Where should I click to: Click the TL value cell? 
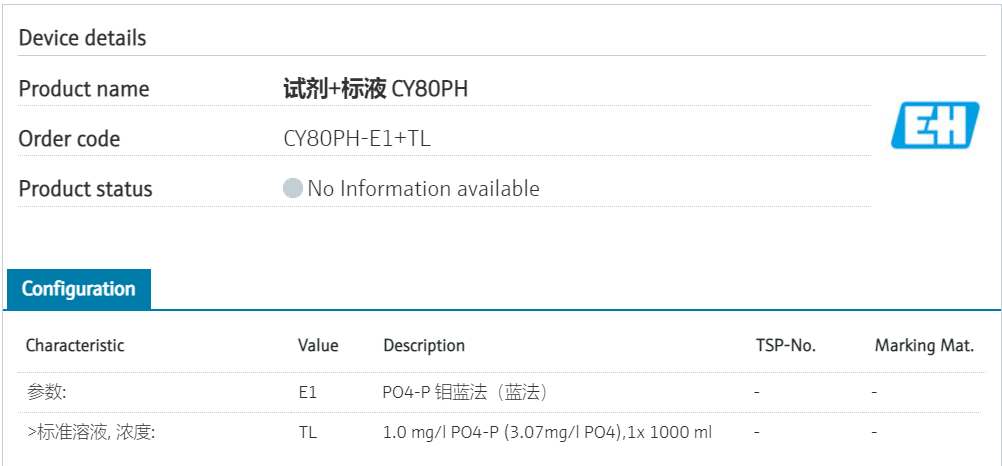[x=307, y=433]
